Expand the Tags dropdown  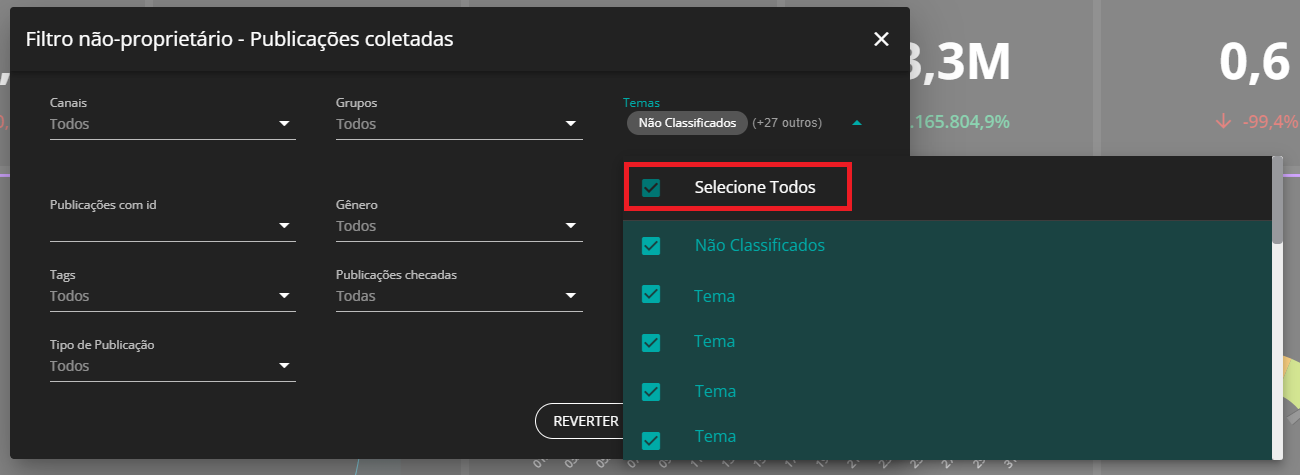173,296
